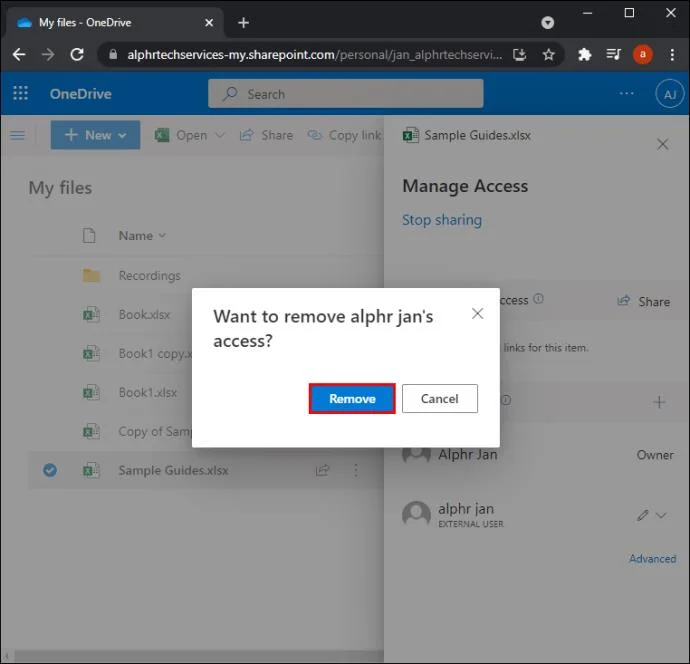The height and width of the screenshot is (664, 690).
Task: Click the Chrome extensions puzzle icon
Action: (584, 55)
